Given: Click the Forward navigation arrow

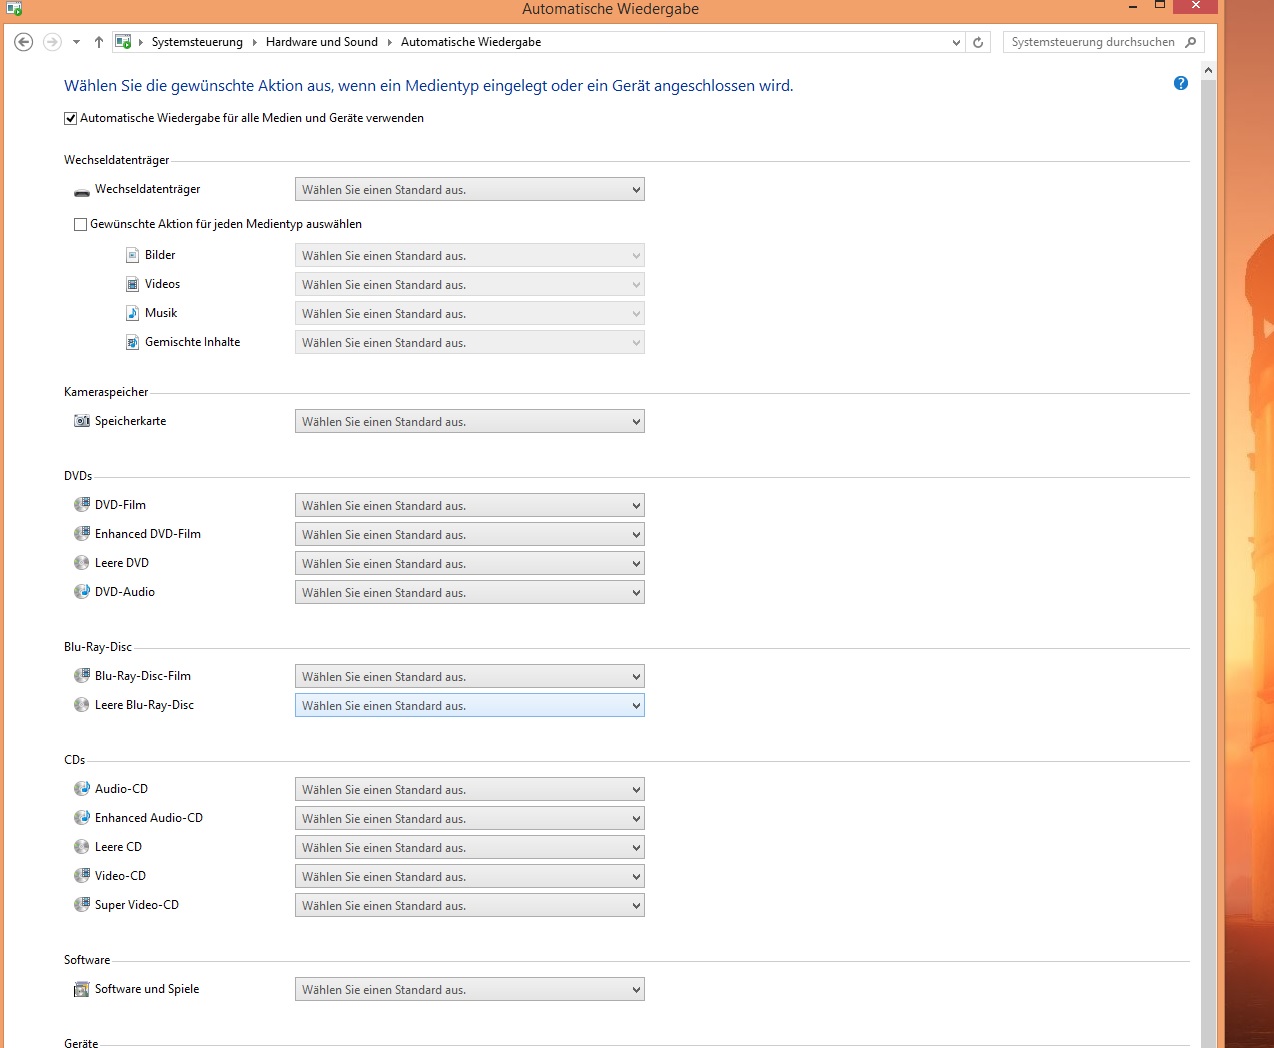Looking at the screenshot, I should pos(52,42).
